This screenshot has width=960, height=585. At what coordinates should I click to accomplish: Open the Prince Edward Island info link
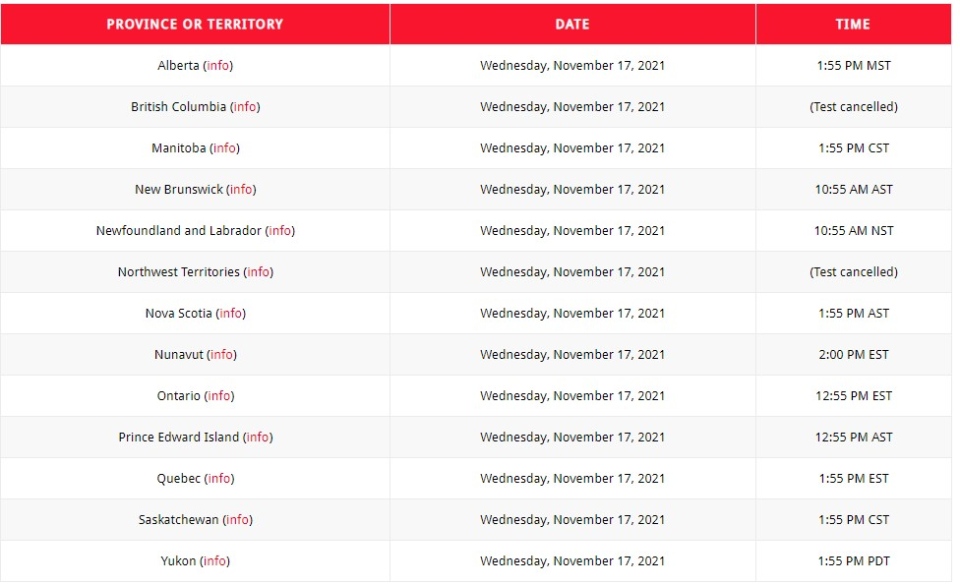258,437
